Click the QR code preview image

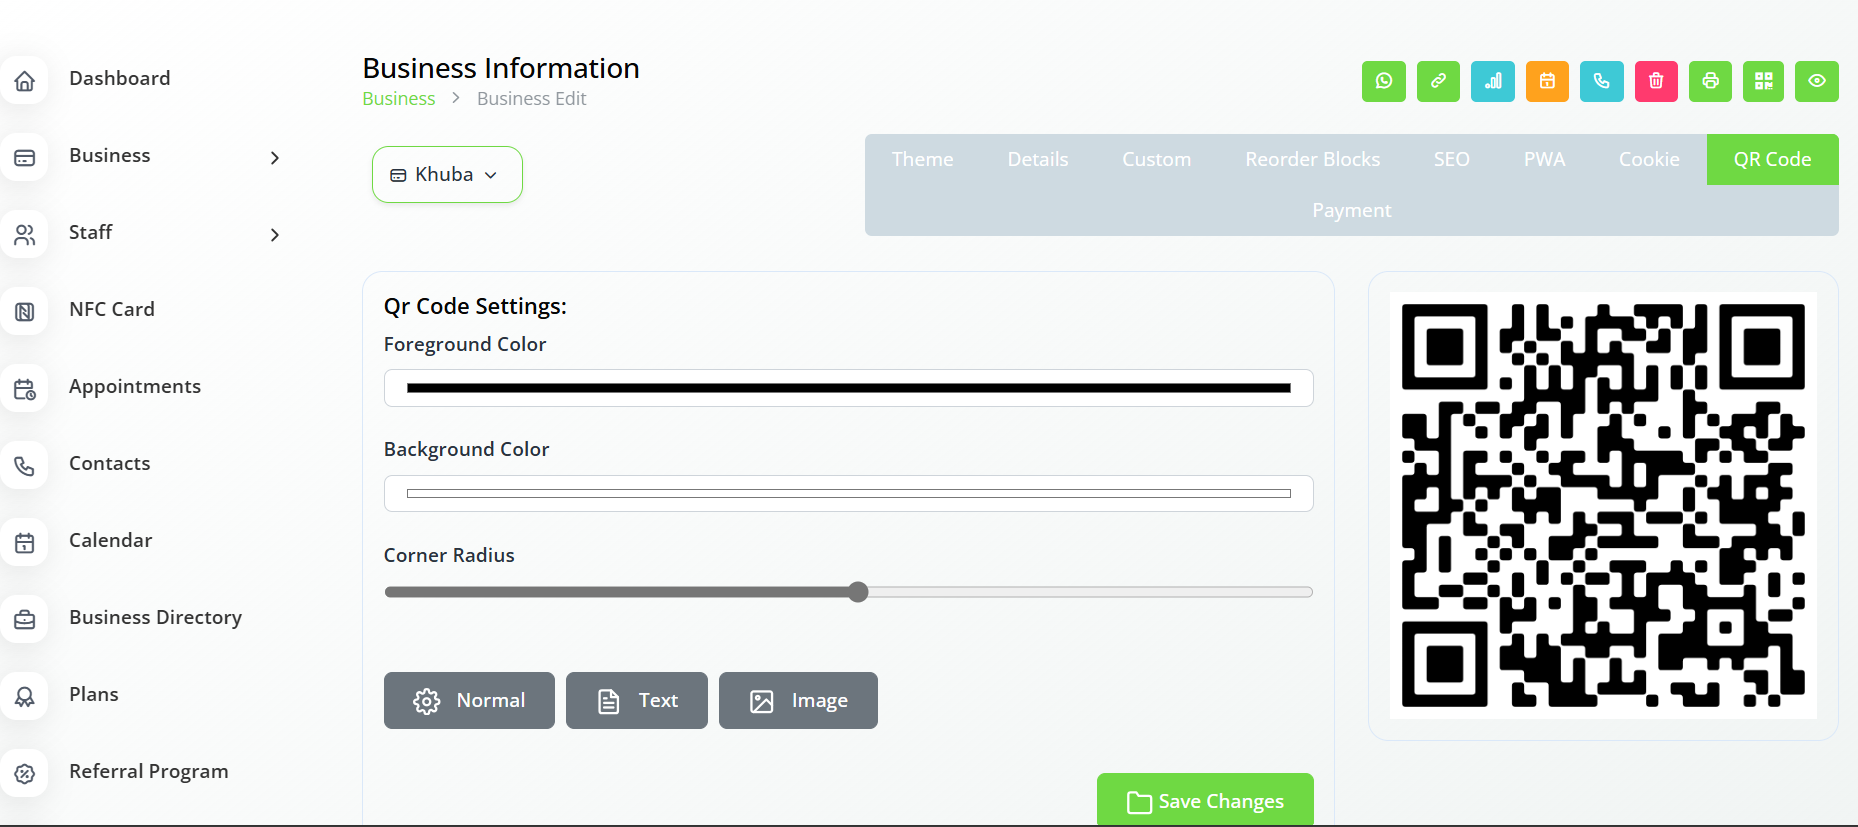click(1603, 506)
